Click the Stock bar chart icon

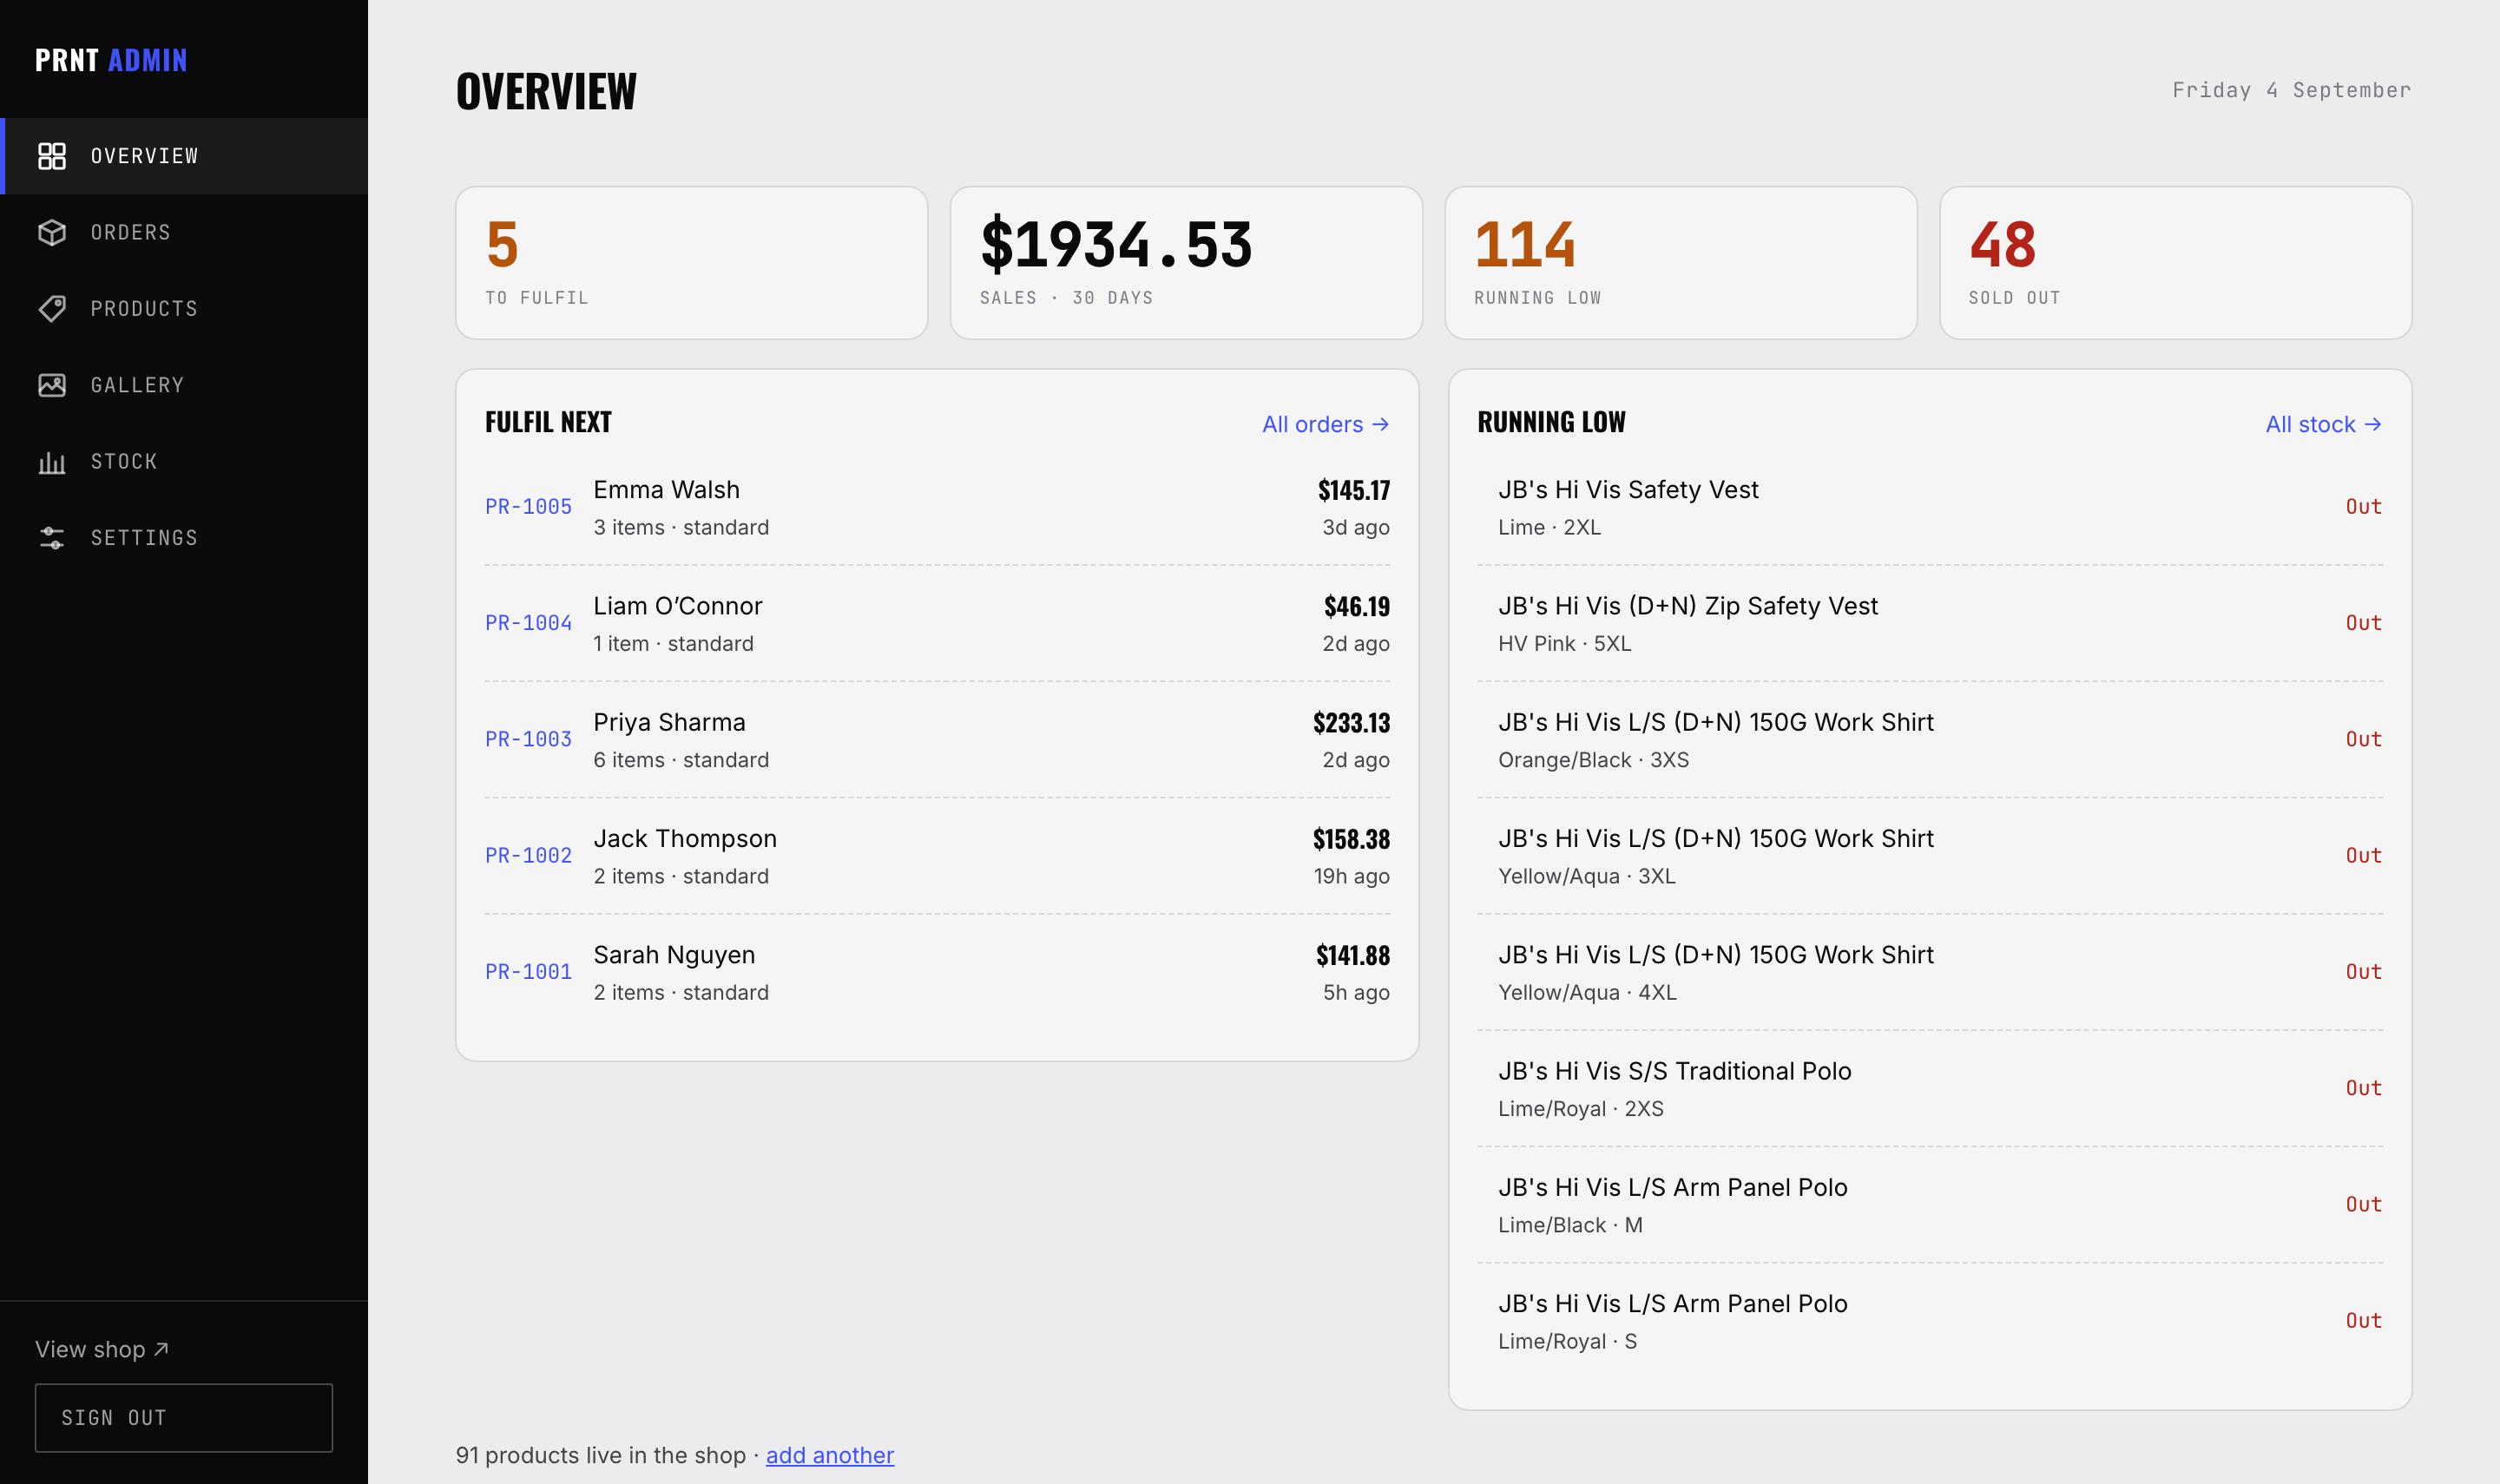52,462
